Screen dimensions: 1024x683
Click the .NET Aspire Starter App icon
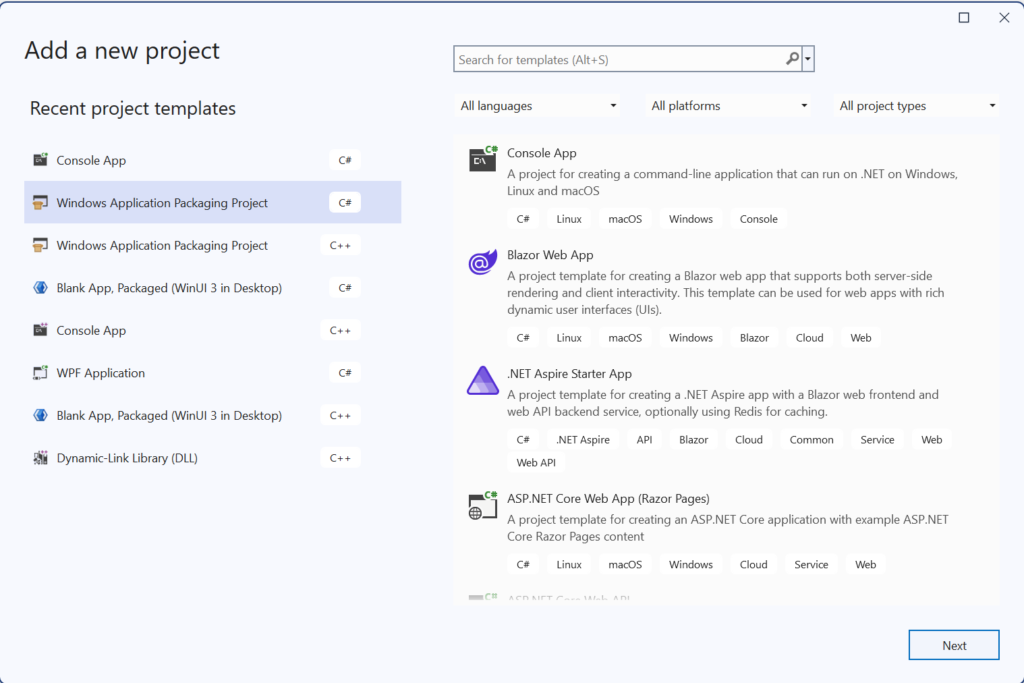click(483, 381)
